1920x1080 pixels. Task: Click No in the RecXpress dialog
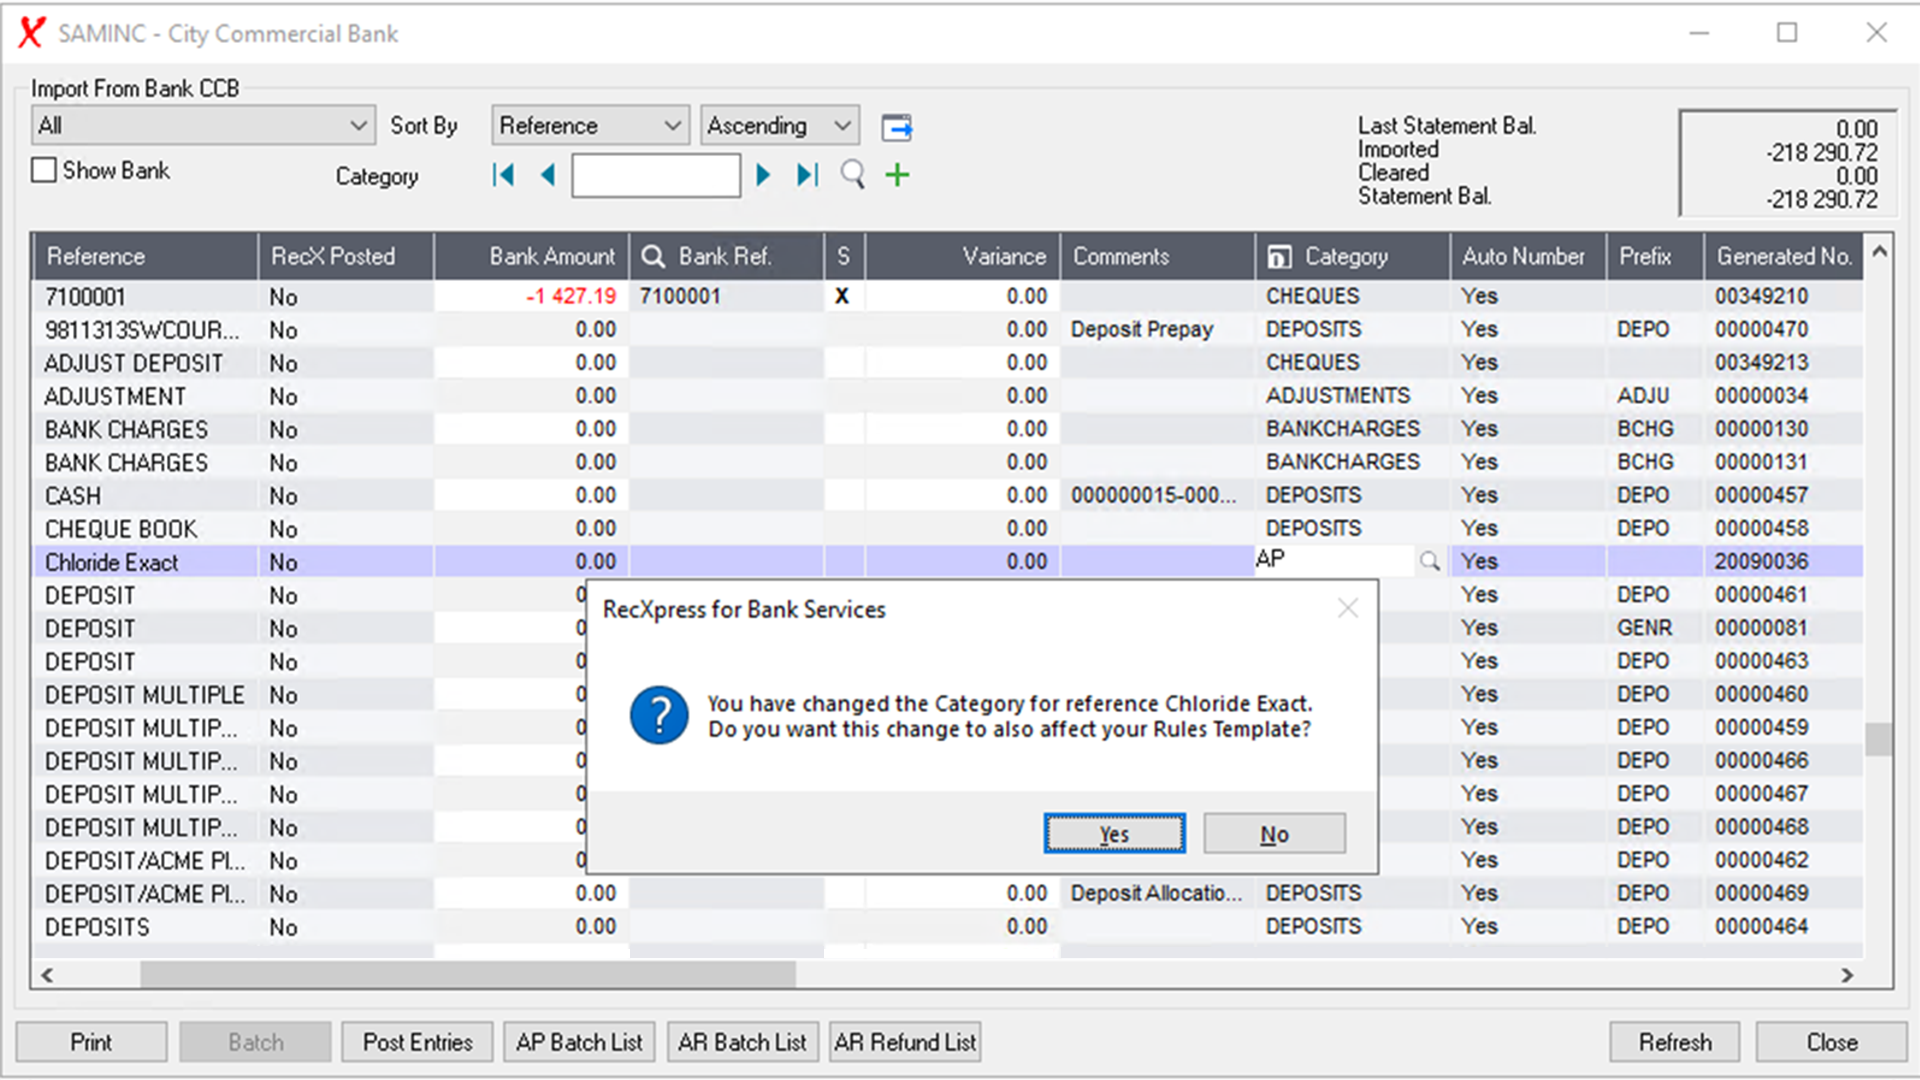click(x=1274, y=834)
